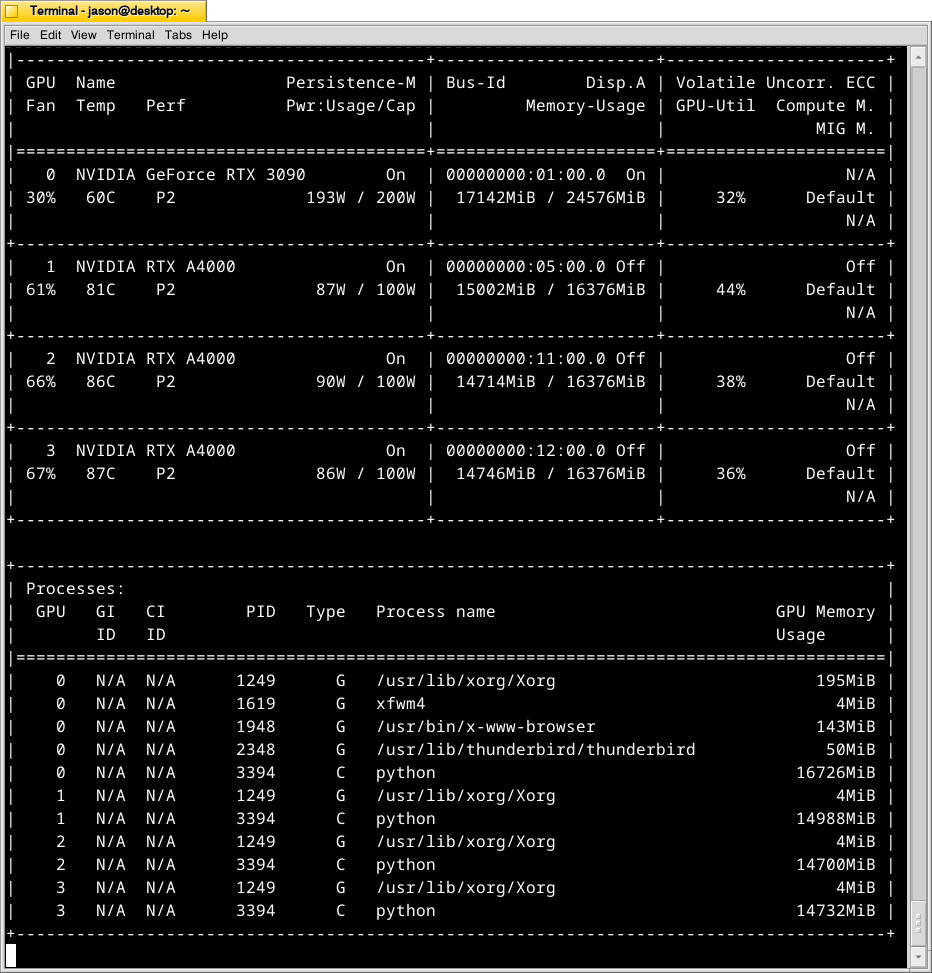
Task: Open the Terminal menu
Action: point(130,34)
